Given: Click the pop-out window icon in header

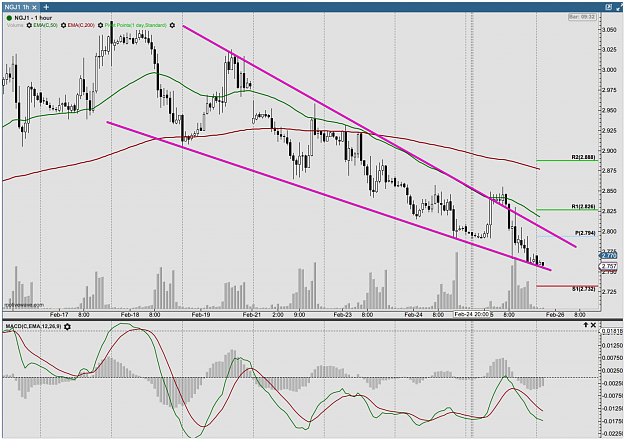Looking at the screenshot, I should pyautogui.click(x=608, y=7).
